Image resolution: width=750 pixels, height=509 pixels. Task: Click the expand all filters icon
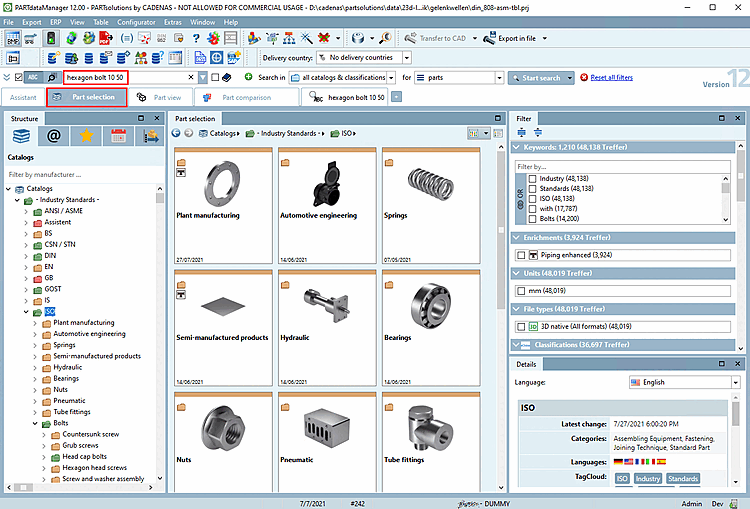coord(522,133)
